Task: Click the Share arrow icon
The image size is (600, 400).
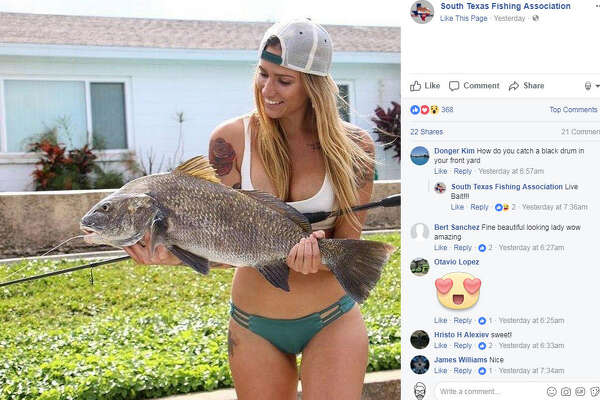Action: [x=514, y=86]
